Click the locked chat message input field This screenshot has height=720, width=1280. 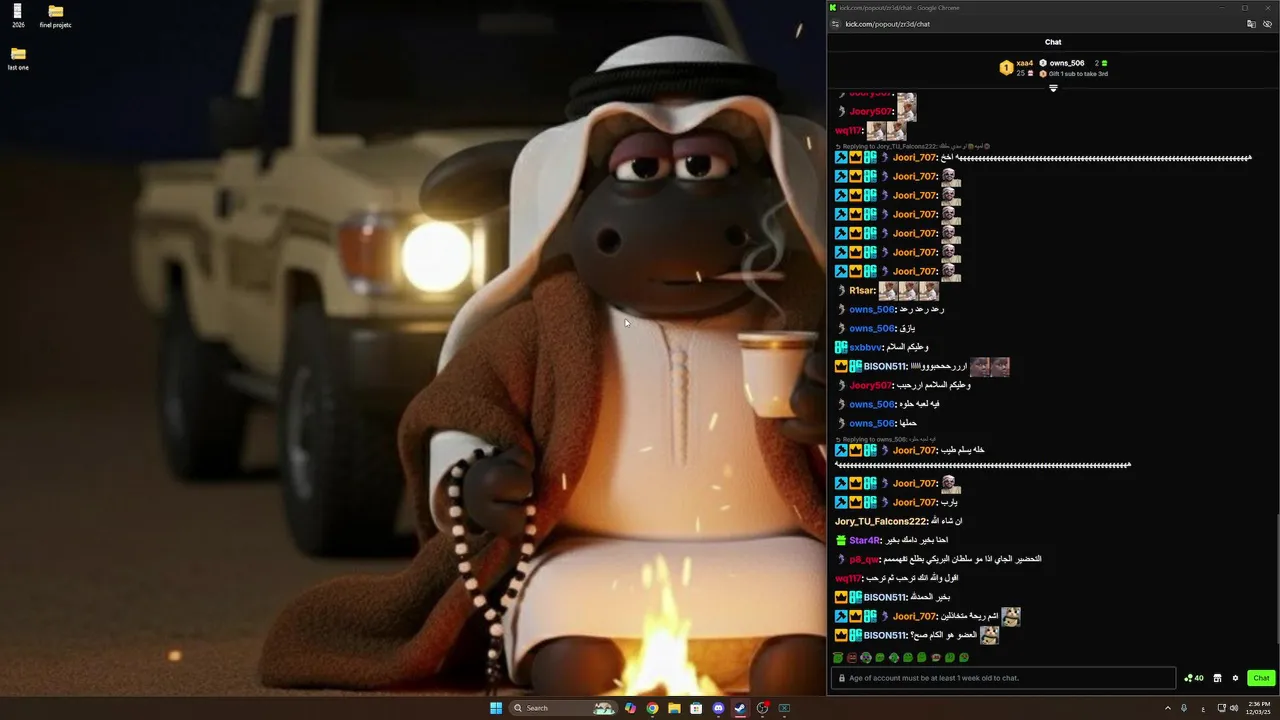pyautogui.click(x=1003, y=678)
